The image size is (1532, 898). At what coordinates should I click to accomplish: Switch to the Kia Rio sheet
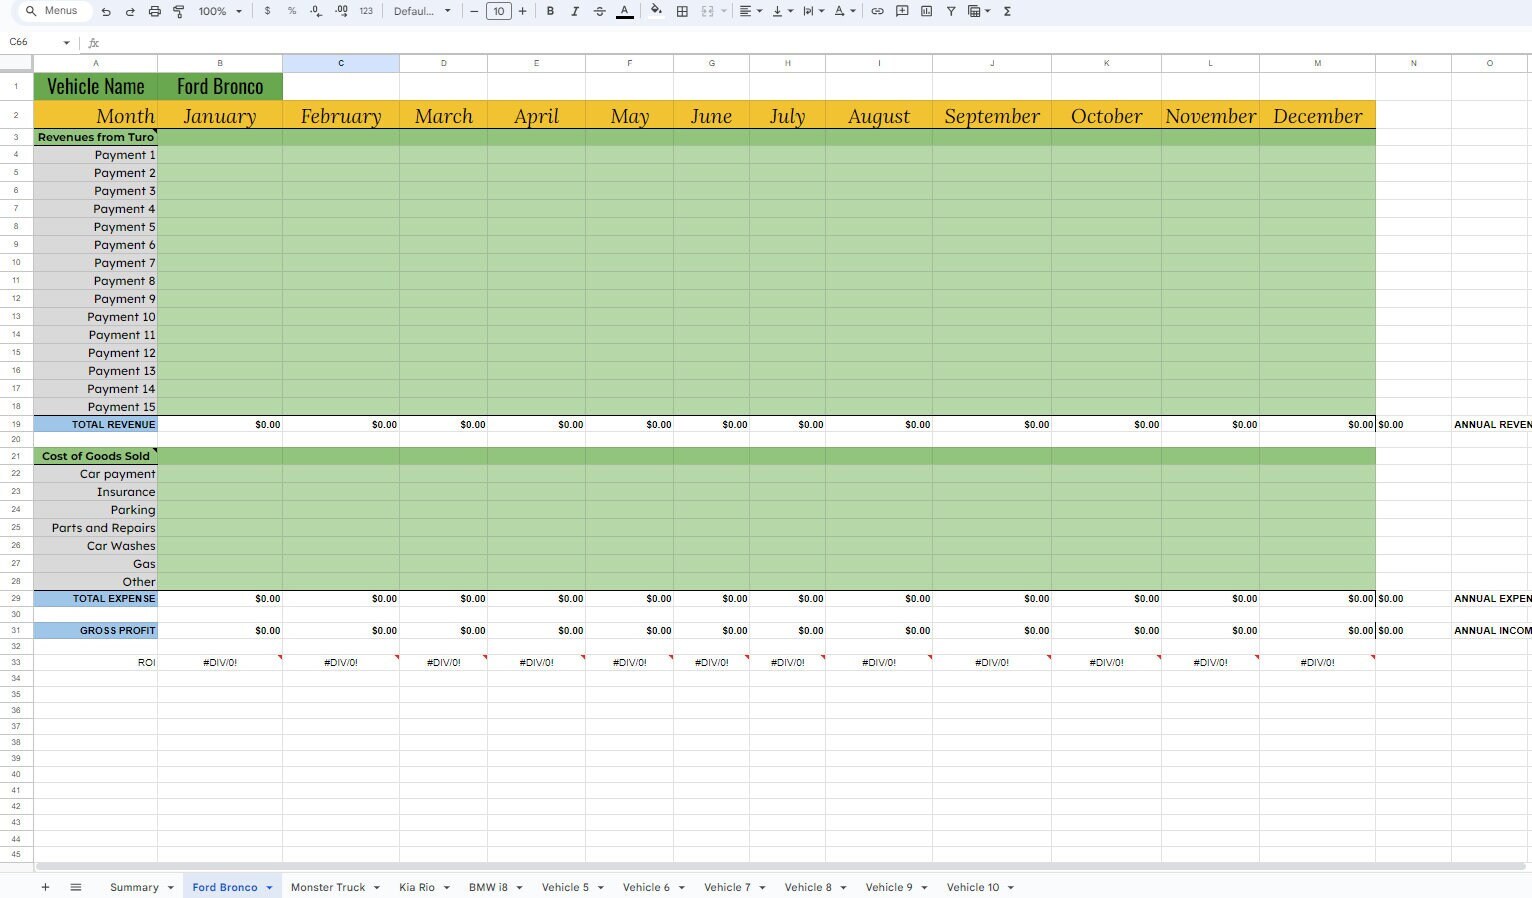416,887
